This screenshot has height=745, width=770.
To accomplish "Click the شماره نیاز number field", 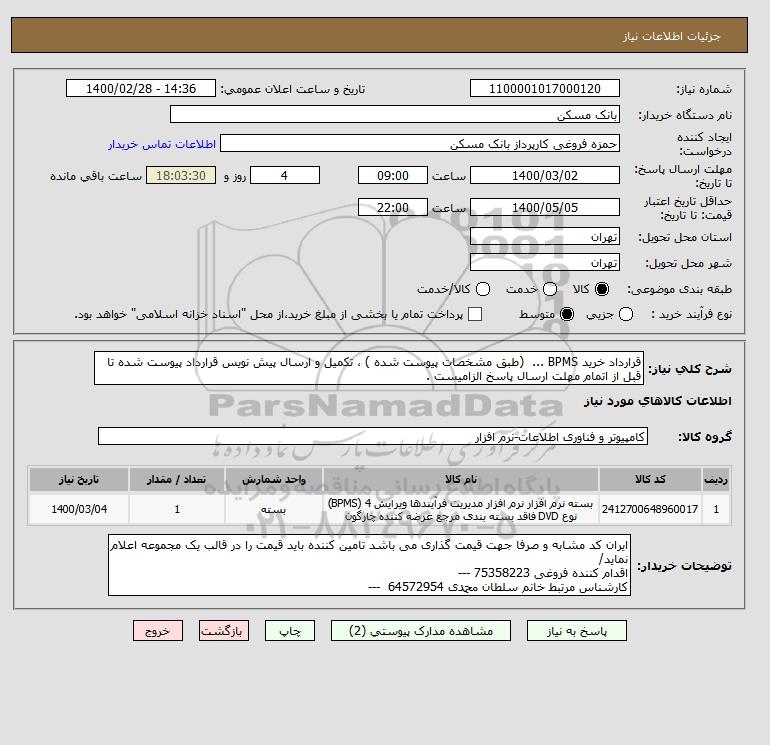I will pyautogui.click(x=545, y=89).
